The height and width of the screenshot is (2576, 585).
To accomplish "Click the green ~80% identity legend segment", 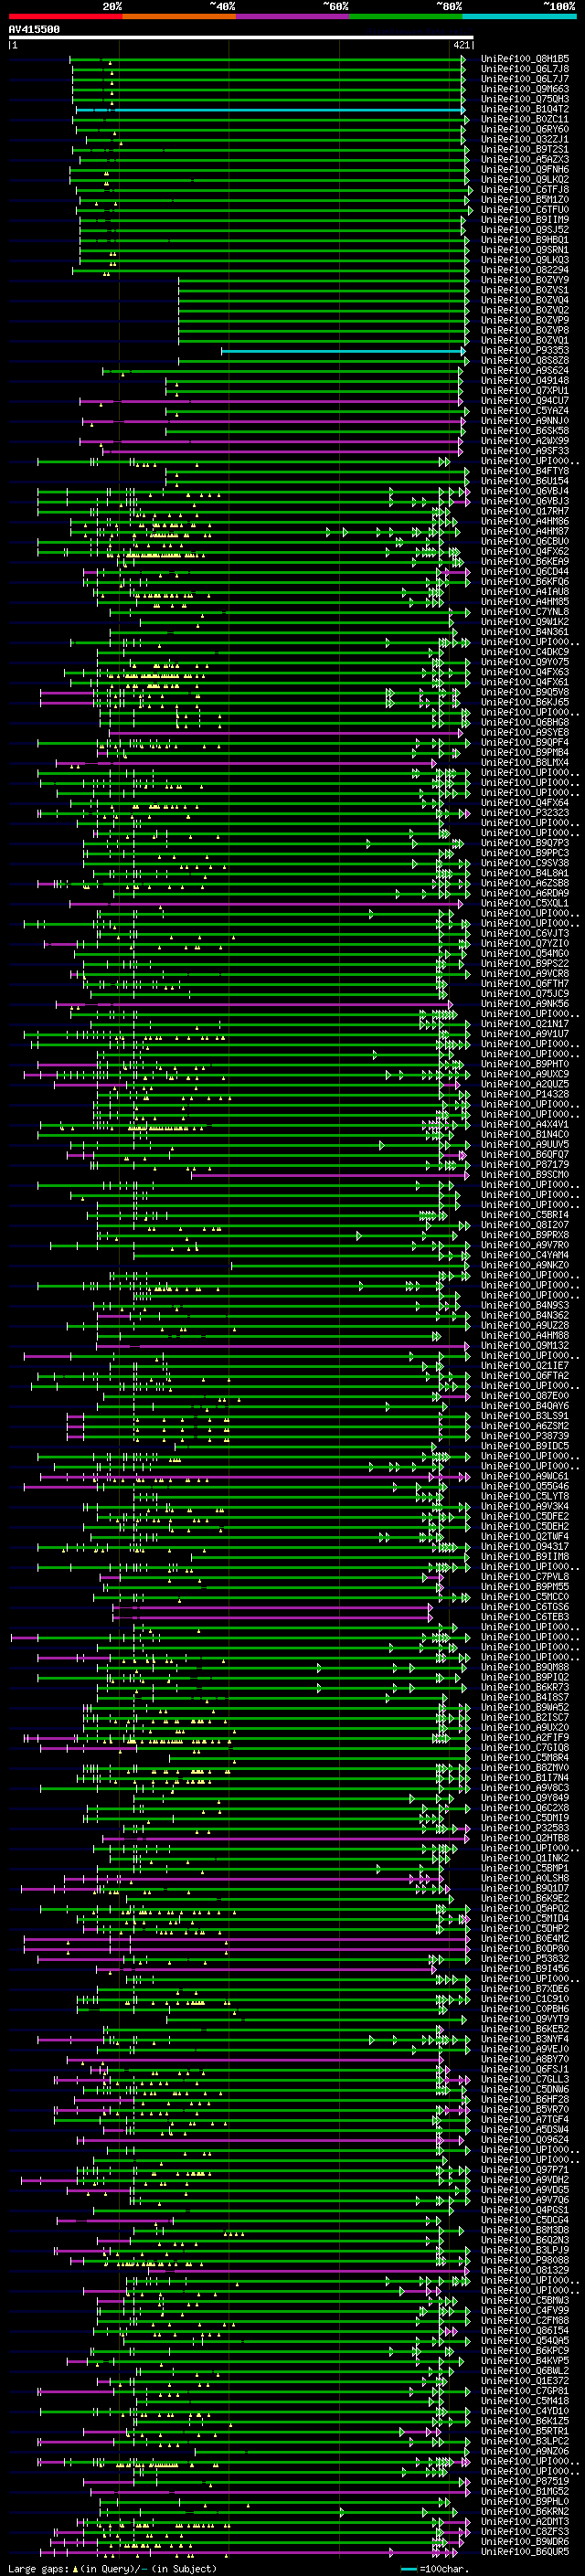I will (406, 16).
